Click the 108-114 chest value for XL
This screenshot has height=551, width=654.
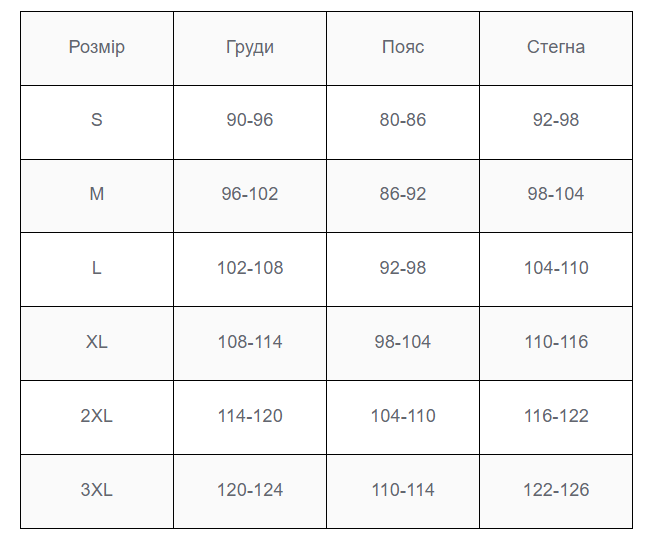250,343
